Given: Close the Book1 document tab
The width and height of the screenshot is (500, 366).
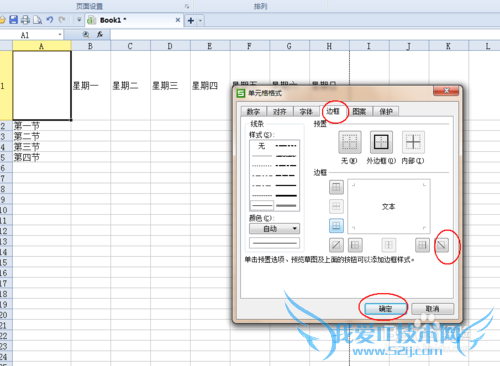Looking at the screenshot, I should click(x=178, y=20).
